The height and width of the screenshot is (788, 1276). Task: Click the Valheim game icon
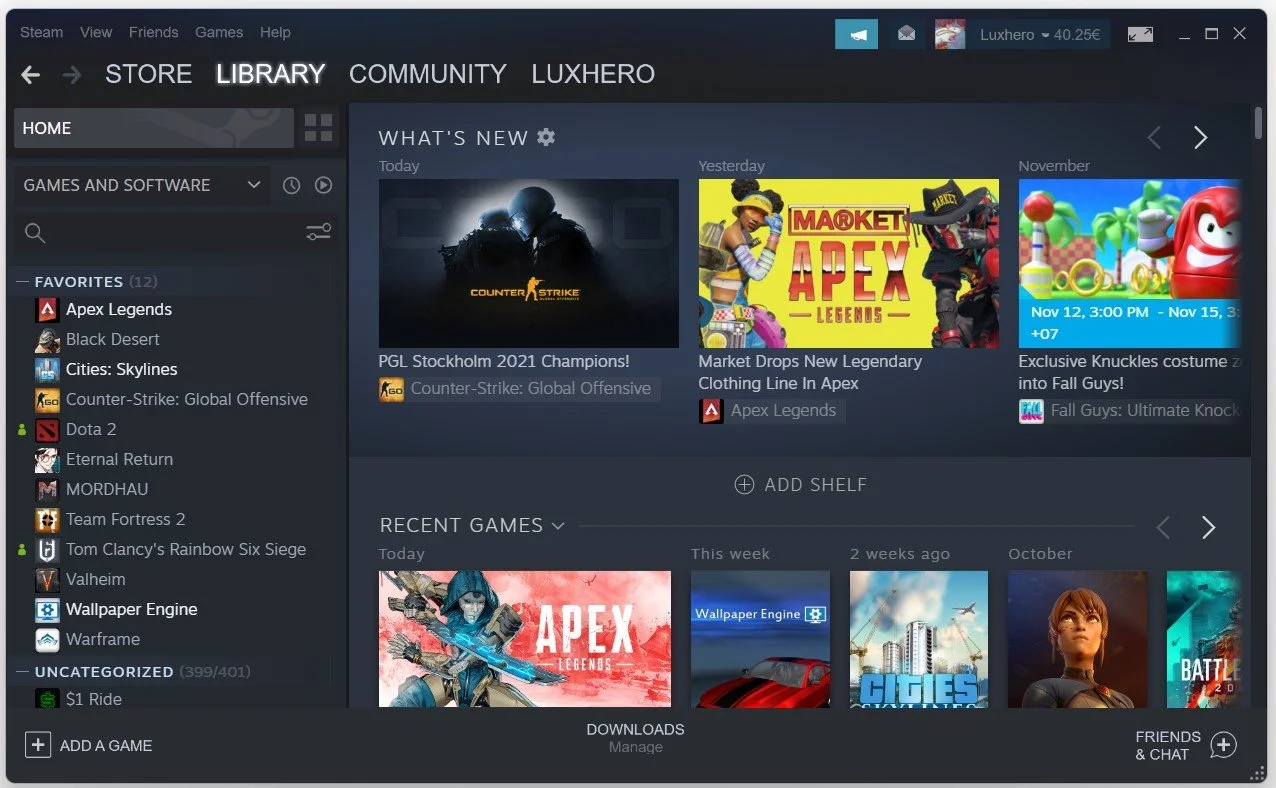pyautogui.click(x=47, y=580)
